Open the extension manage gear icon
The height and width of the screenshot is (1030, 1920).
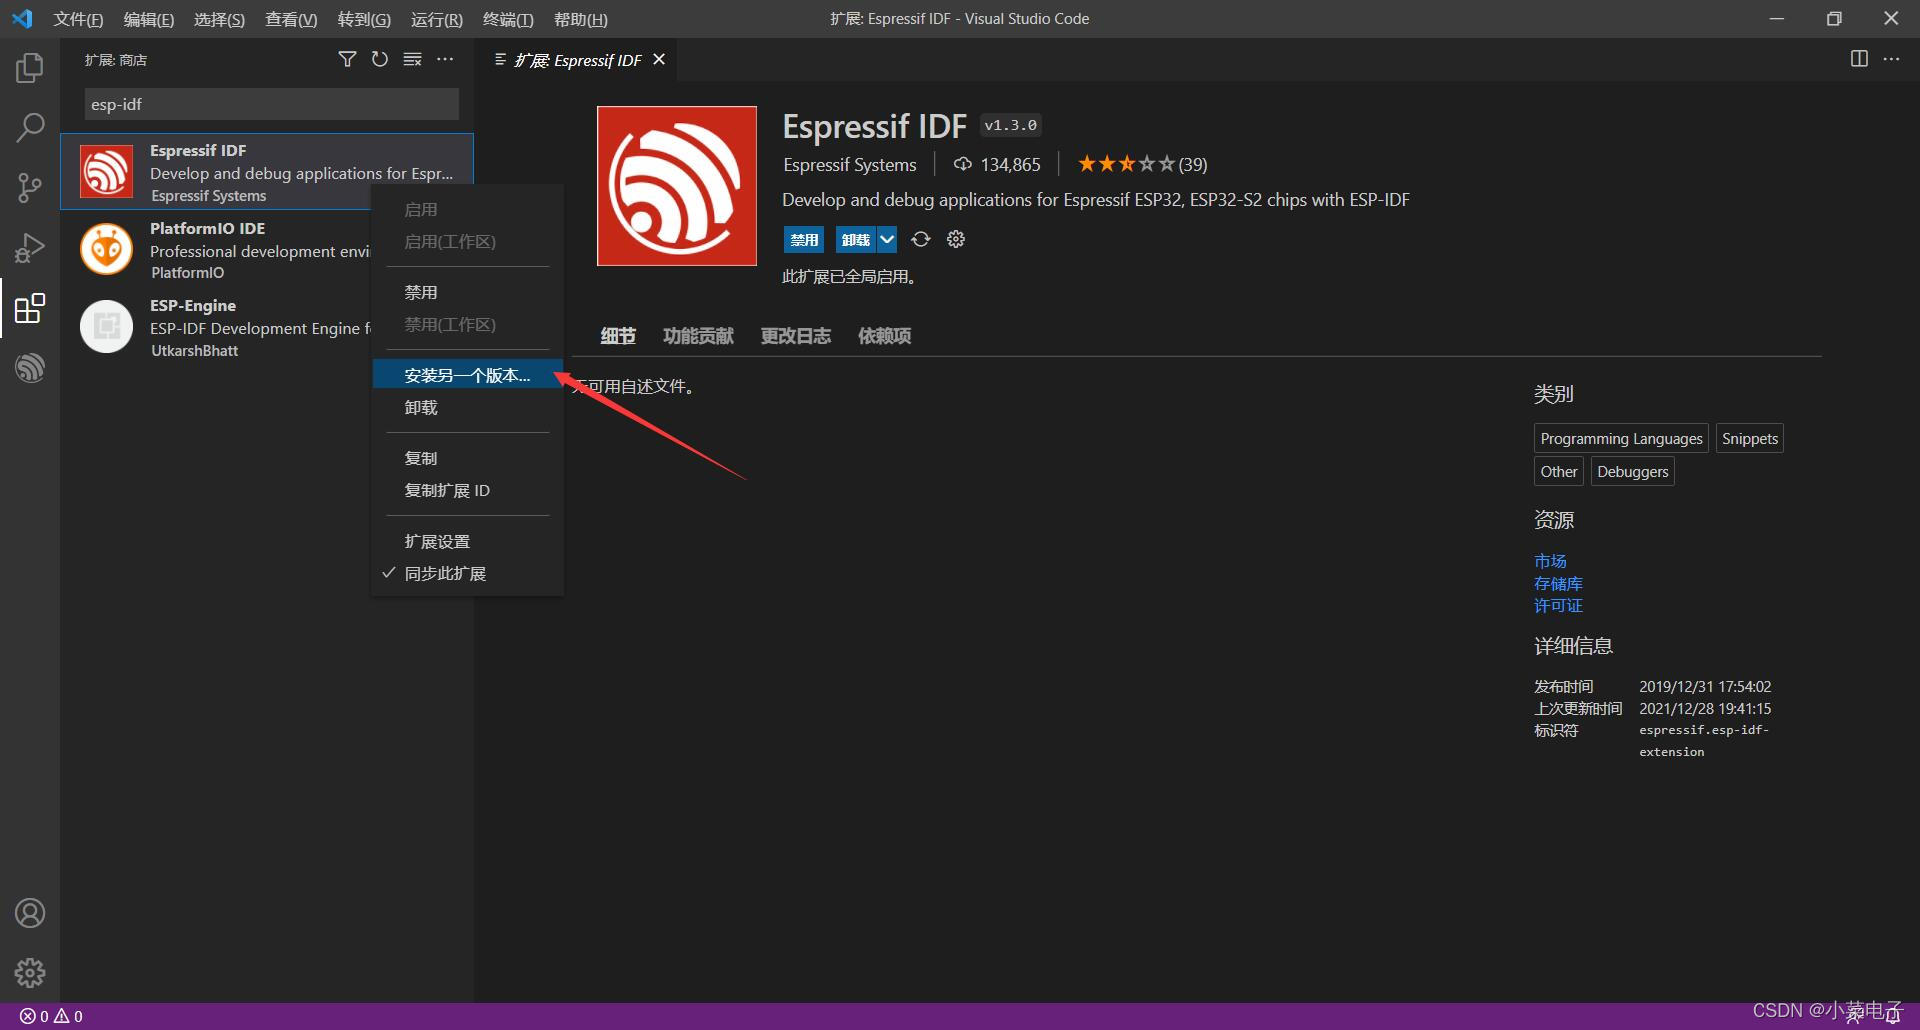(x=956, y=239)
